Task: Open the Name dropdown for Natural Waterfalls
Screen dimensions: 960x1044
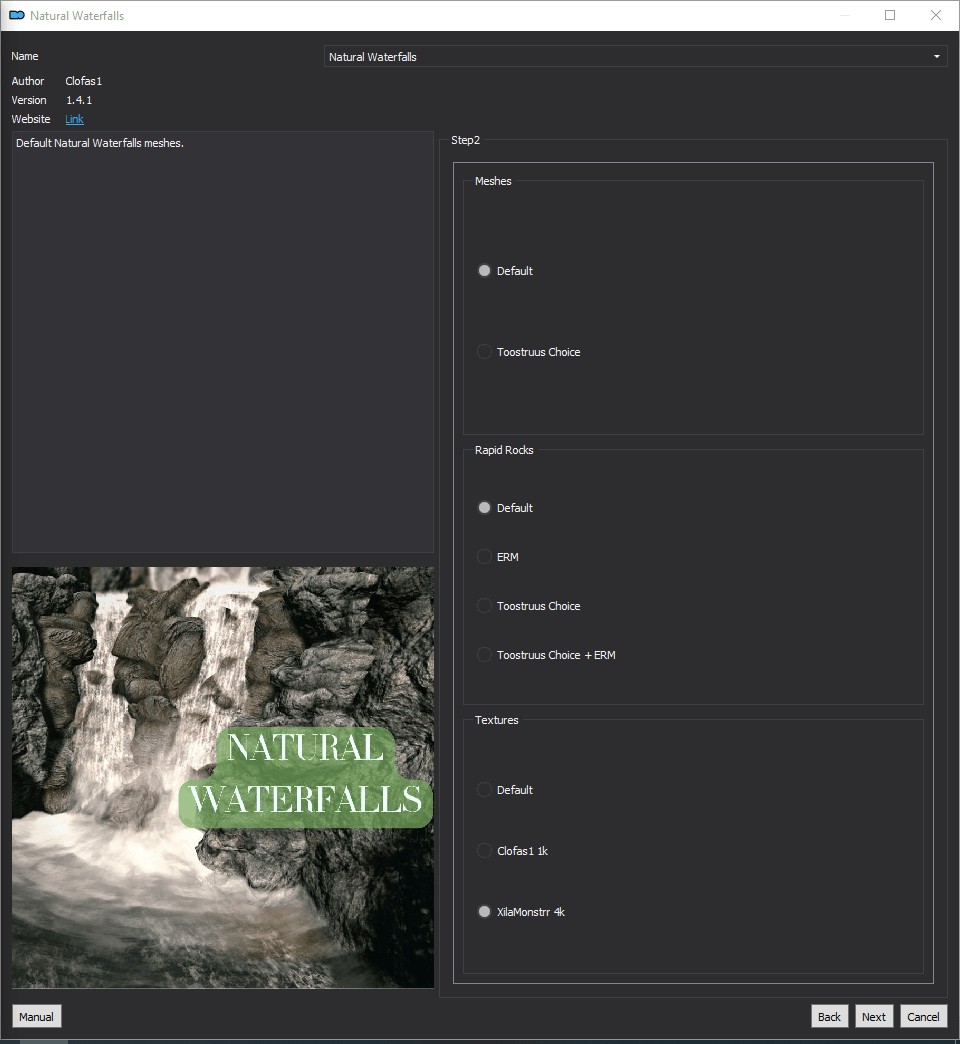Action: [635, 57]
